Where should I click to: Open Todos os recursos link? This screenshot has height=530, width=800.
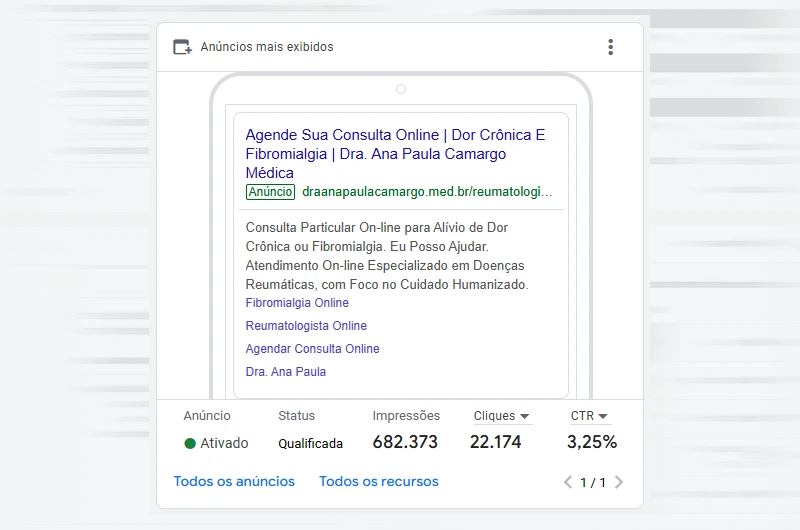click(379, 481)
